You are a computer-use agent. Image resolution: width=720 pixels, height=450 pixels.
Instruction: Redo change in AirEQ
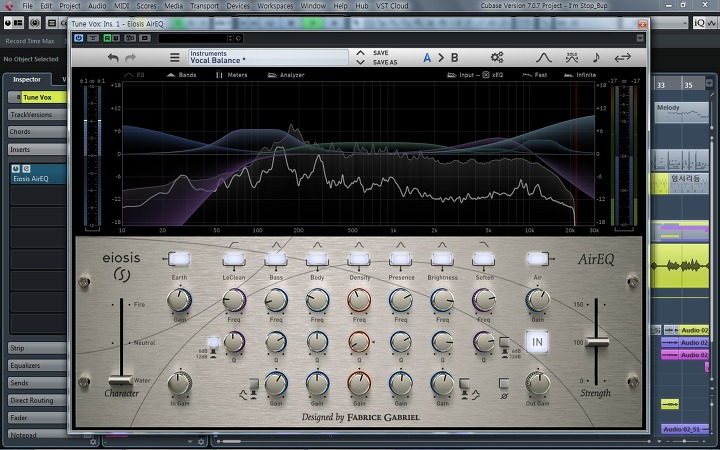coord(130,58)
